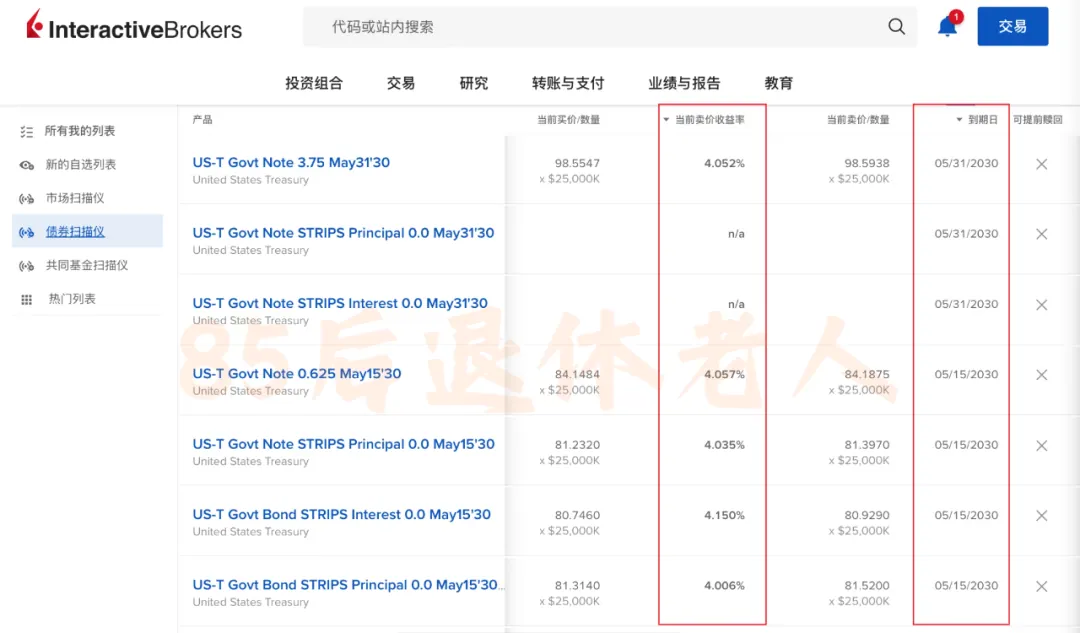Image resolution: width=1080 pixels, height=633 pixels.
Task: Click the 所有我的列表 list icon
Action: coord(26,132)
